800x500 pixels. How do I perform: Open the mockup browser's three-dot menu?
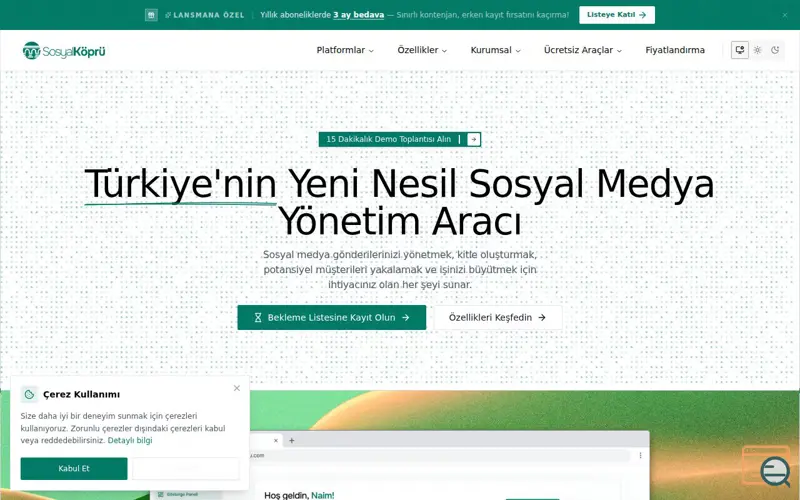[640, 455]
